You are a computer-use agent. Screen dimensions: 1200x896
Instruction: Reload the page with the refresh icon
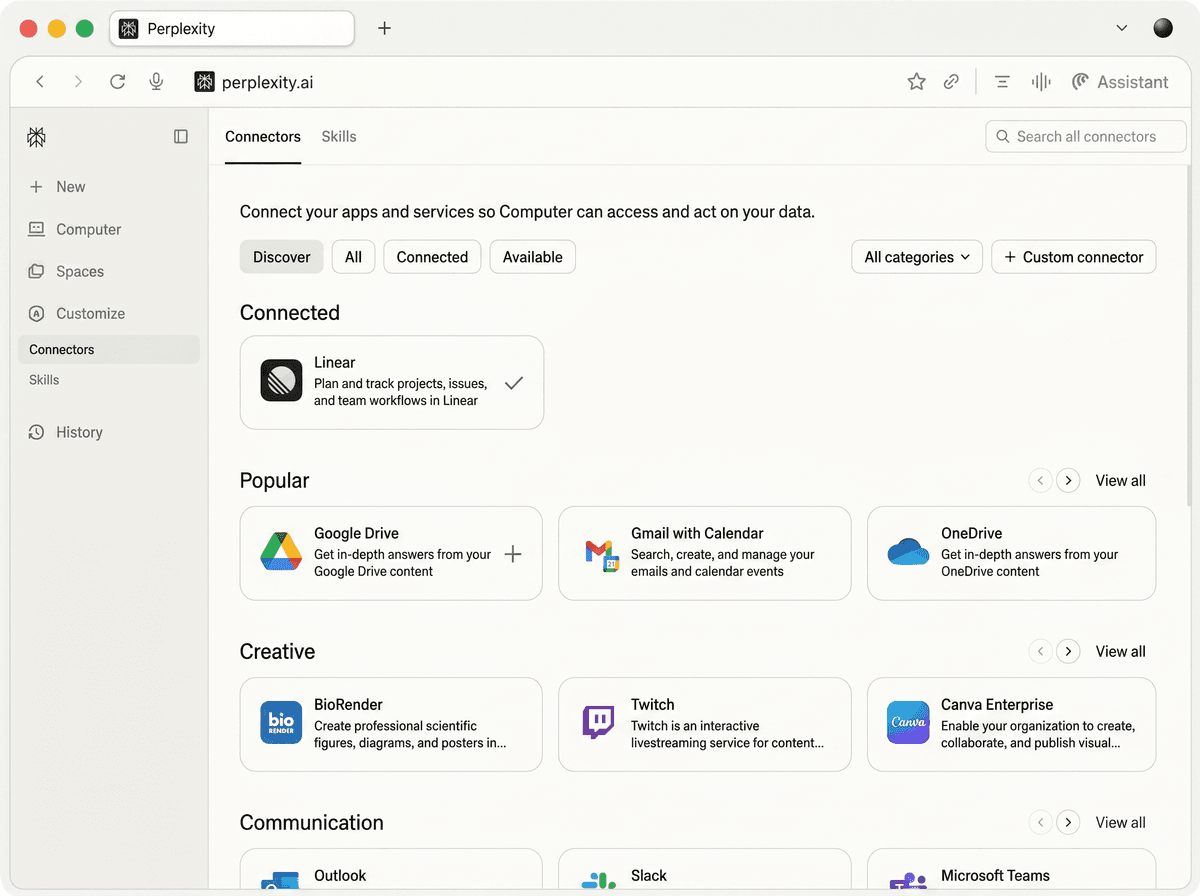pyautogui.click(x=118, y=82)
